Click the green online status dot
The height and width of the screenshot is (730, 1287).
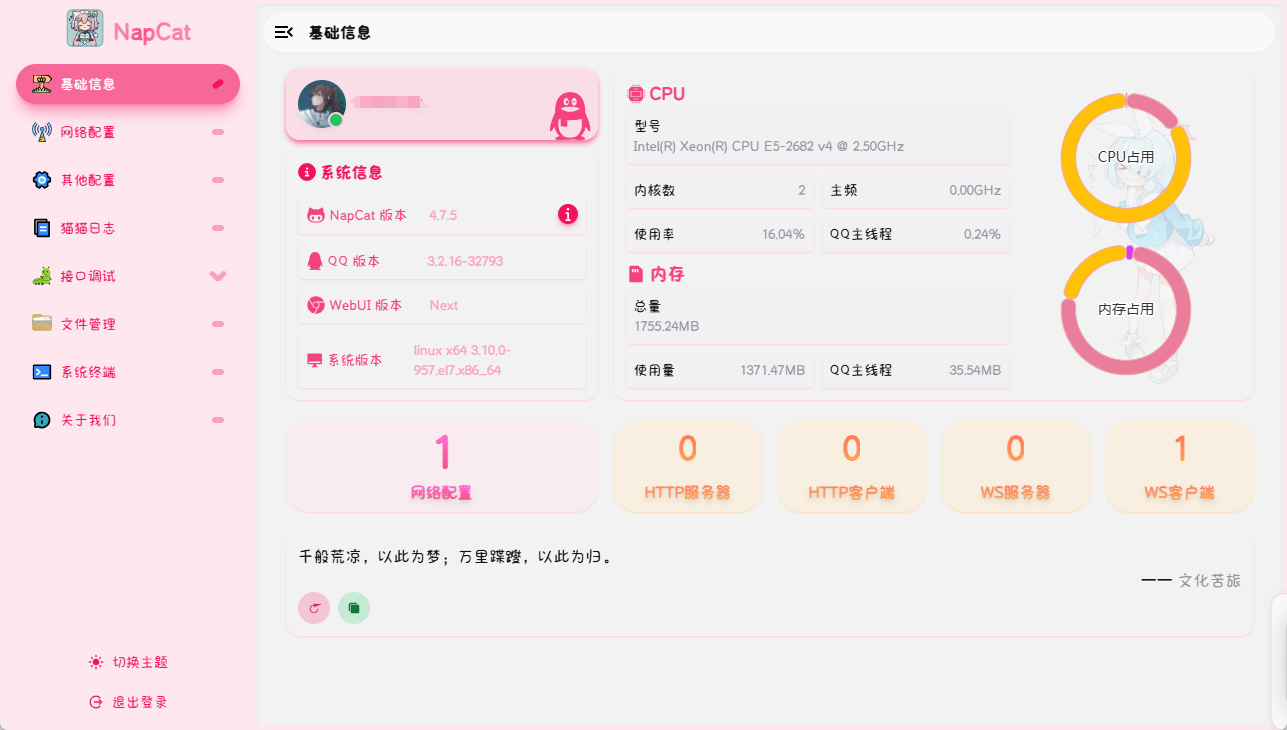[336, 120]
